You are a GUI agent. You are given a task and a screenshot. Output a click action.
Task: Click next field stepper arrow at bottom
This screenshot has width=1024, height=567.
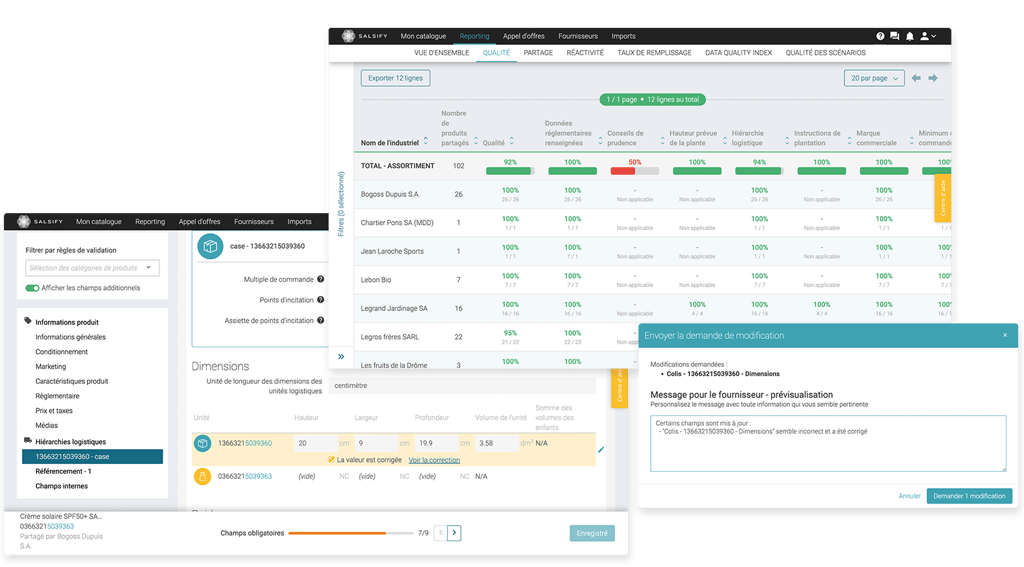pos(455,533)
